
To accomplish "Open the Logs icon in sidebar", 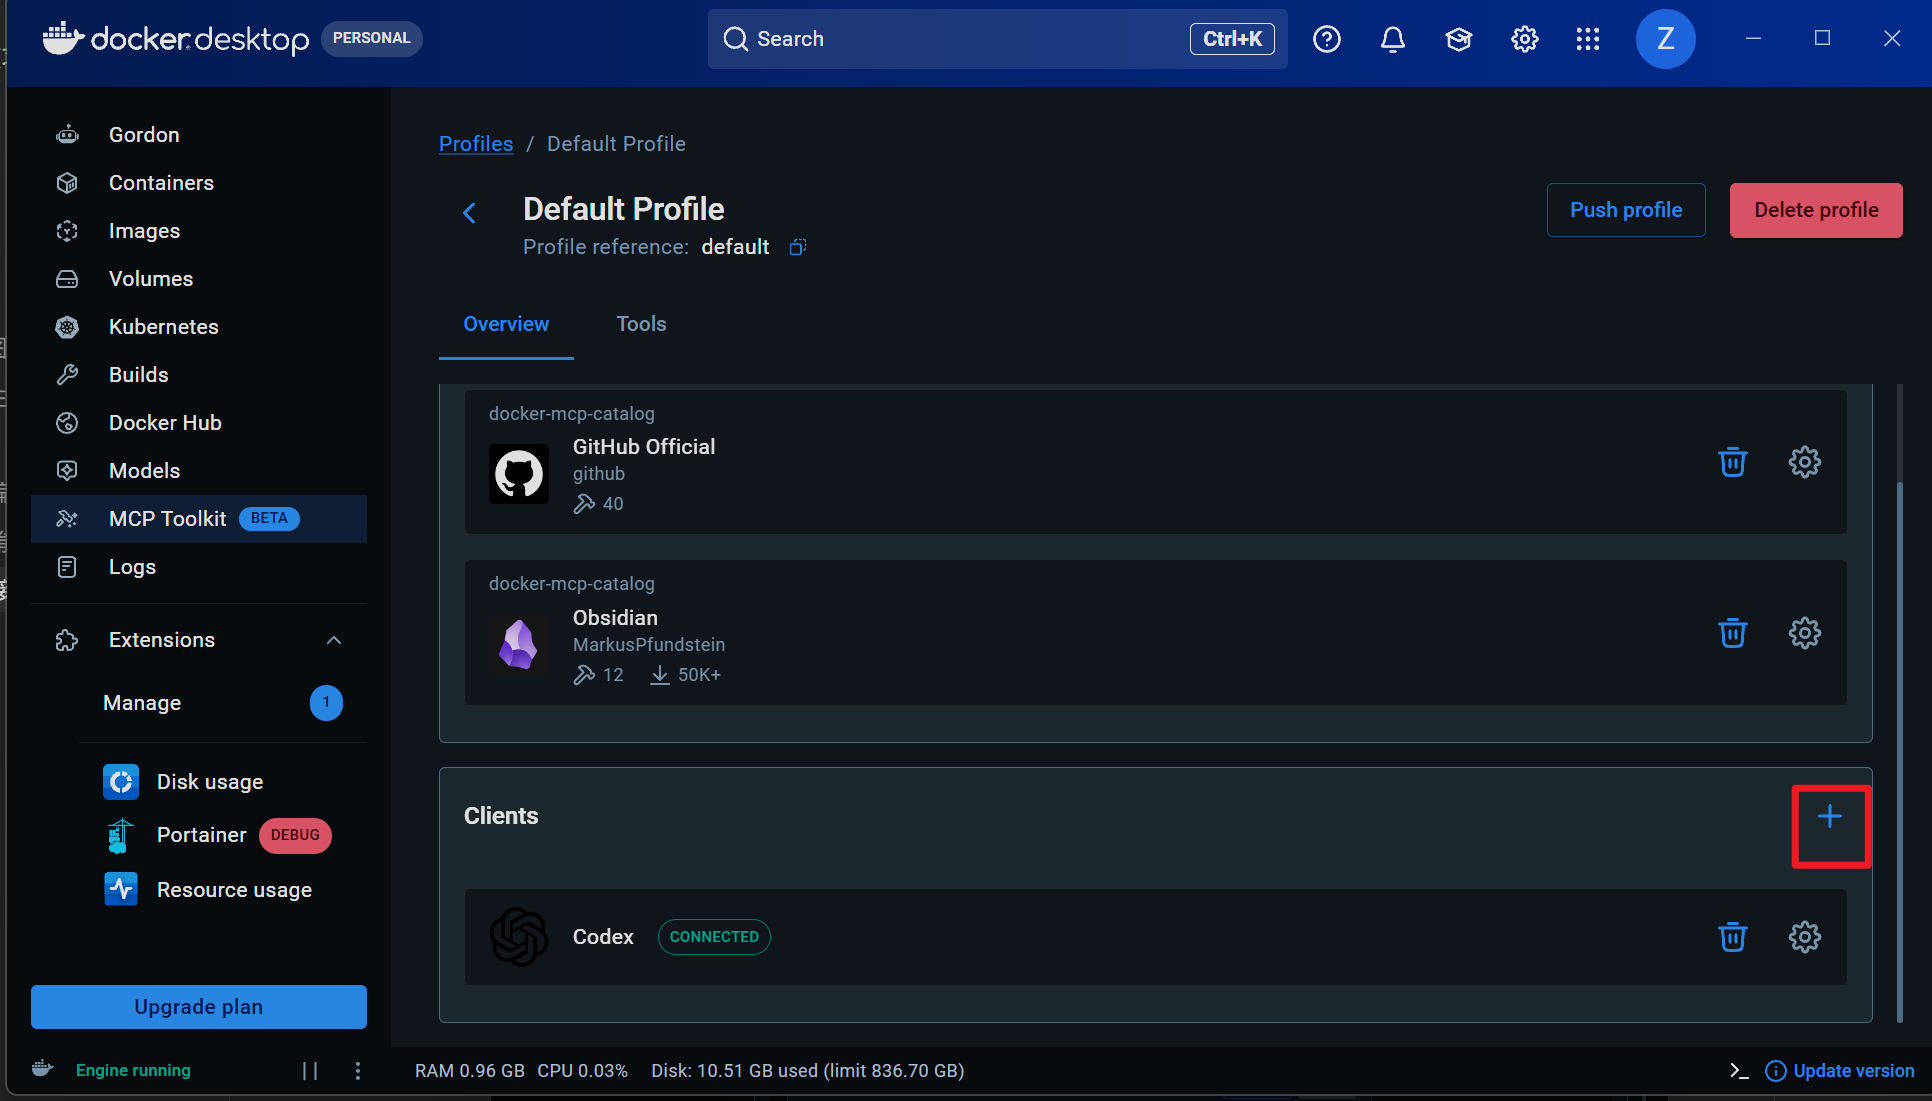I will [67, 567].
